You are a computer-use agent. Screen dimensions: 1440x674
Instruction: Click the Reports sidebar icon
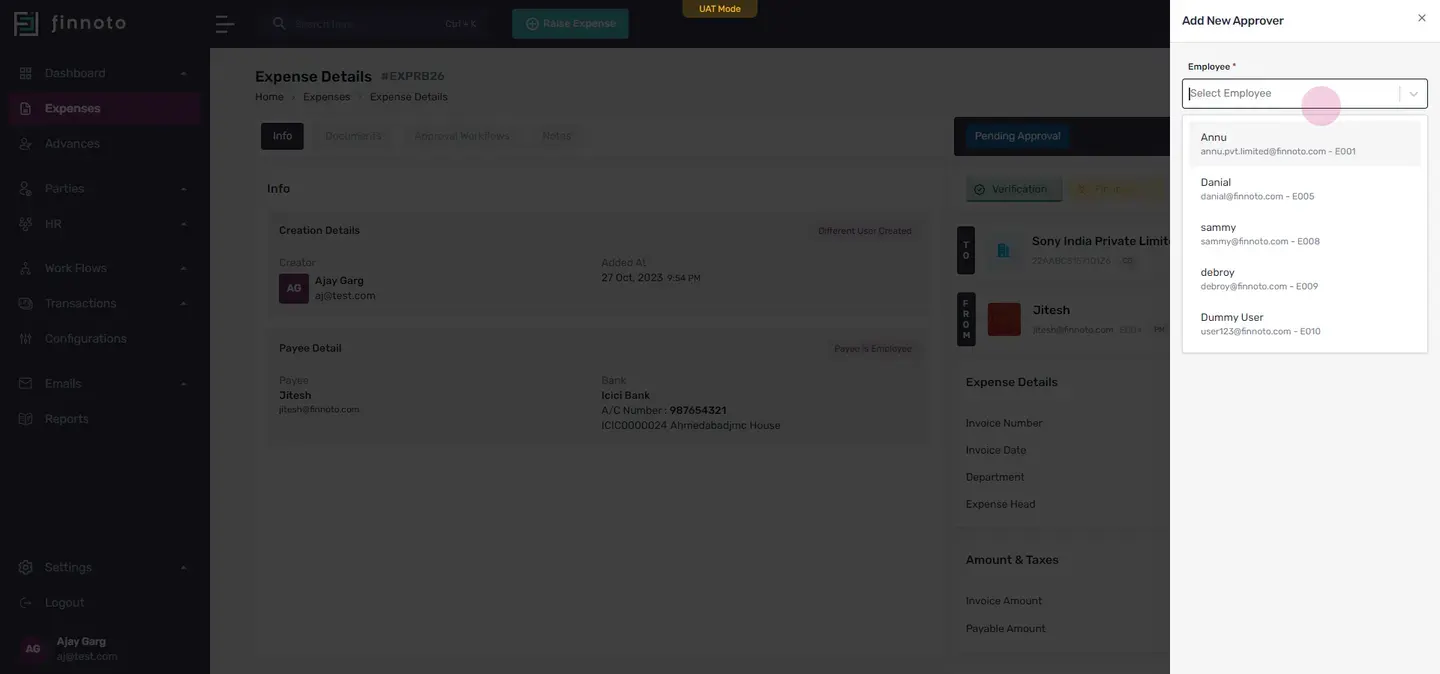click(x=26, y=419)
